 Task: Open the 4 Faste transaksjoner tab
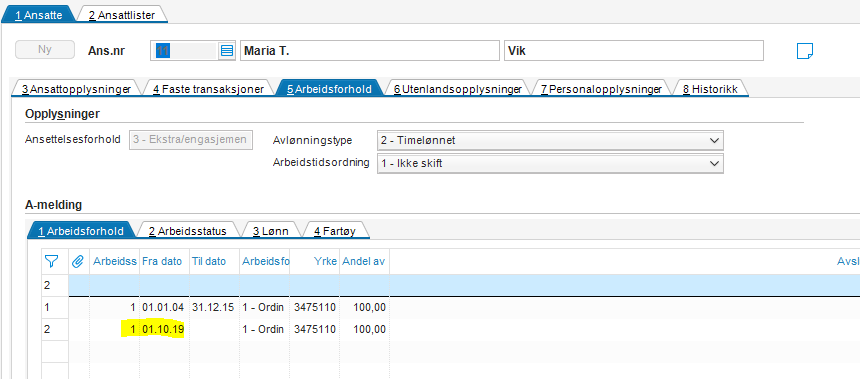click(x=208, y=89)
